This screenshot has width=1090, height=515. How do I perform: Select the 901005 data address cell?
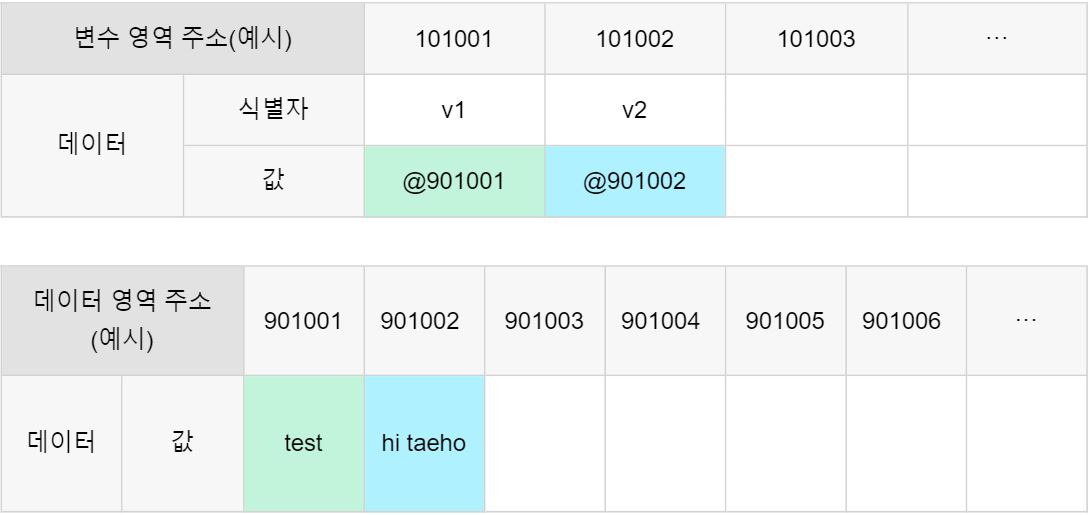pos(786,320)
